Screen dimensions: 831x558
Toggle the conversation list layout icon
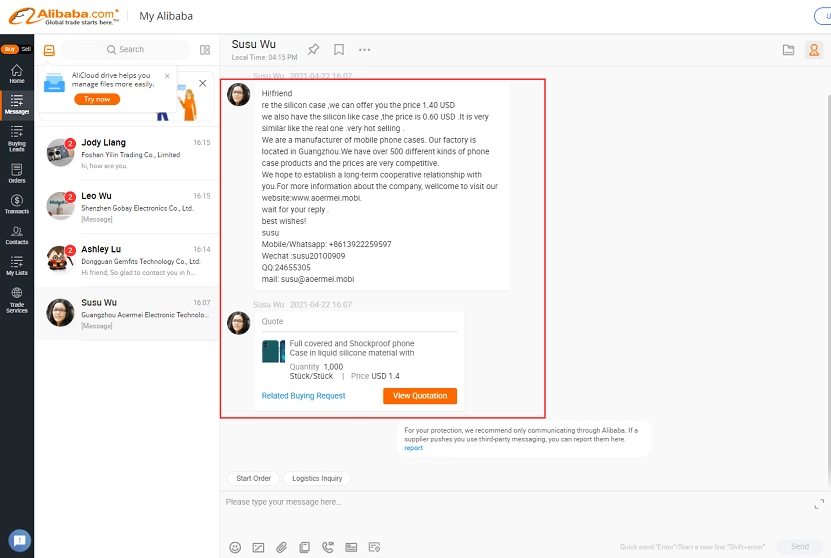coord(205,50)
